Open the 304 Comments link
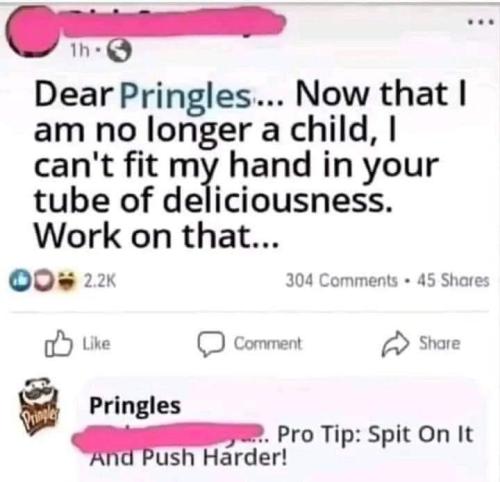500x482 pixels. [342, 281]
